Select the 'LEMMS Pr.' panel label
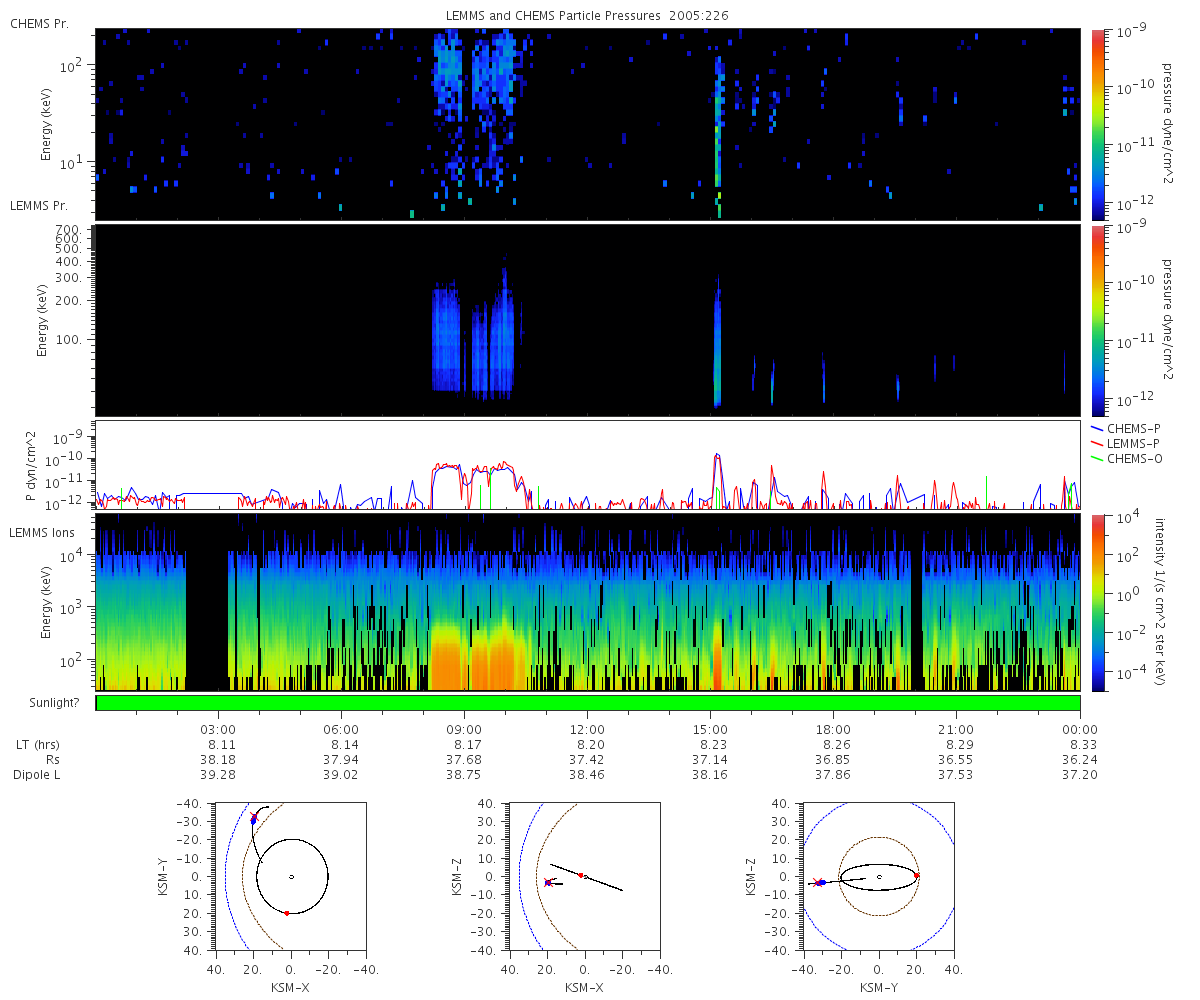The image size is (1200, 1000). 39,205
